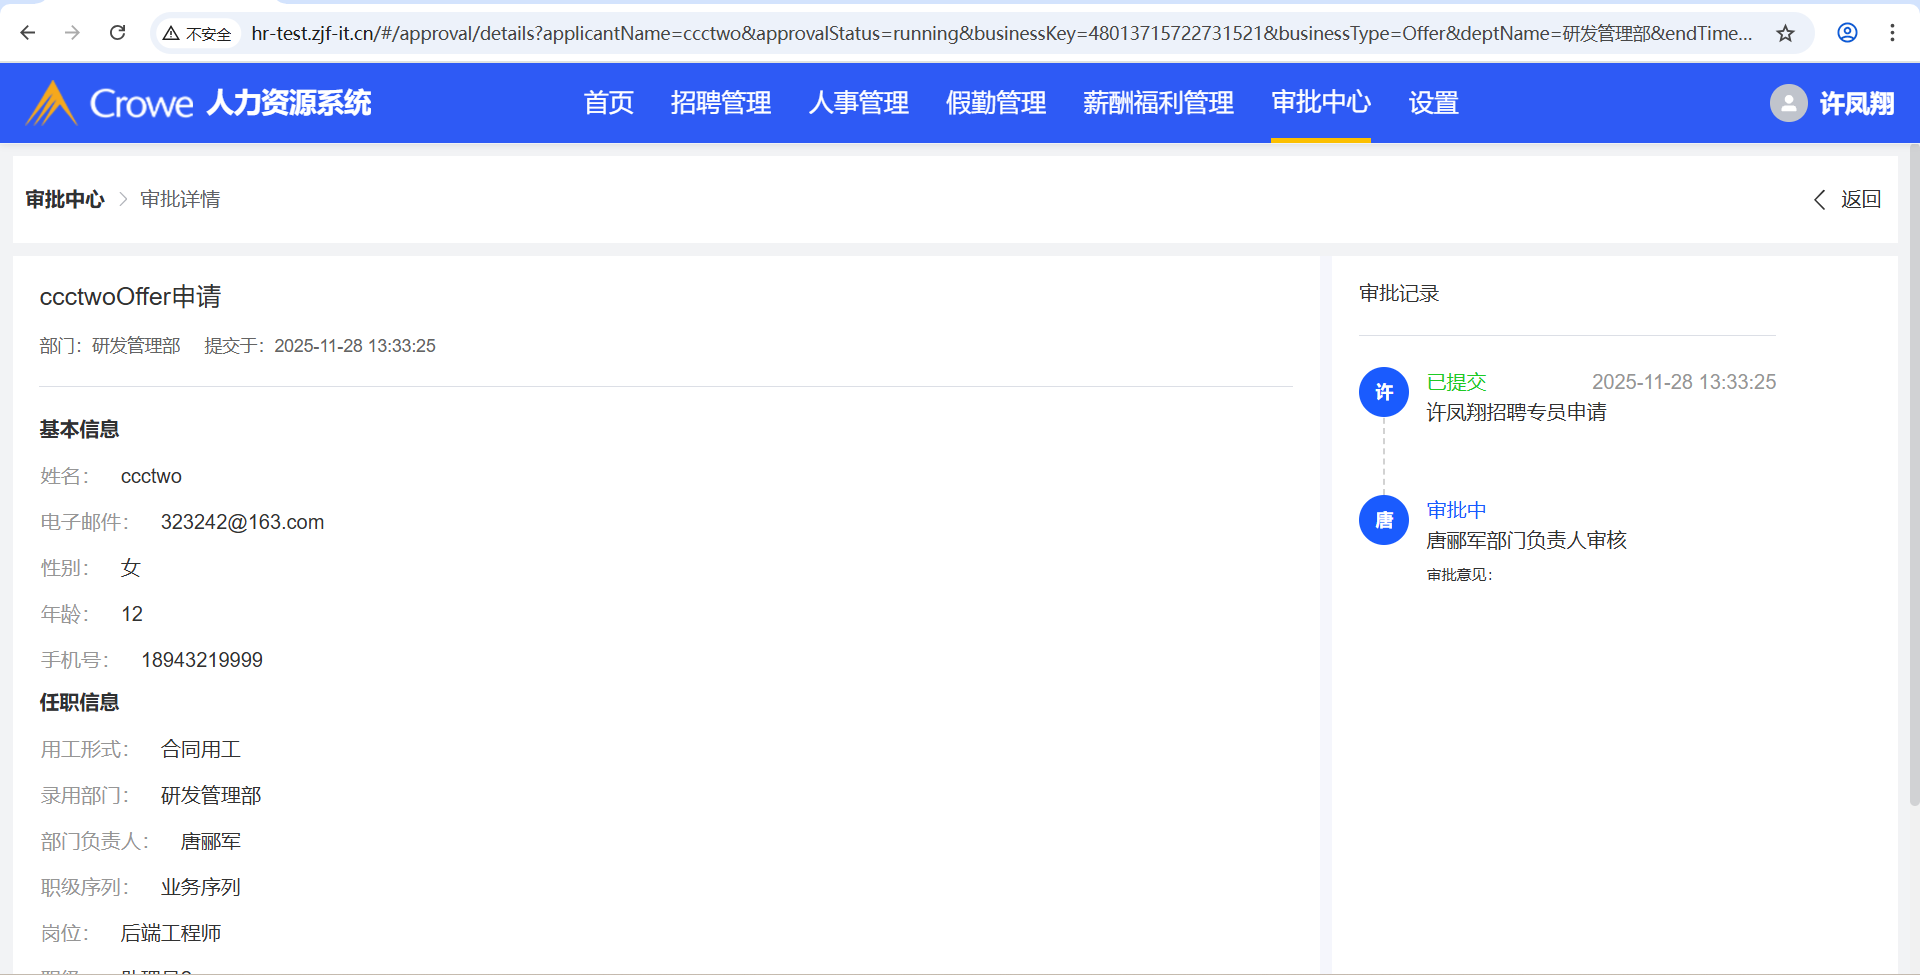Click the 许凤翔招聘专员申请 record entry

pyautogui.click(x=1516, y=412)
